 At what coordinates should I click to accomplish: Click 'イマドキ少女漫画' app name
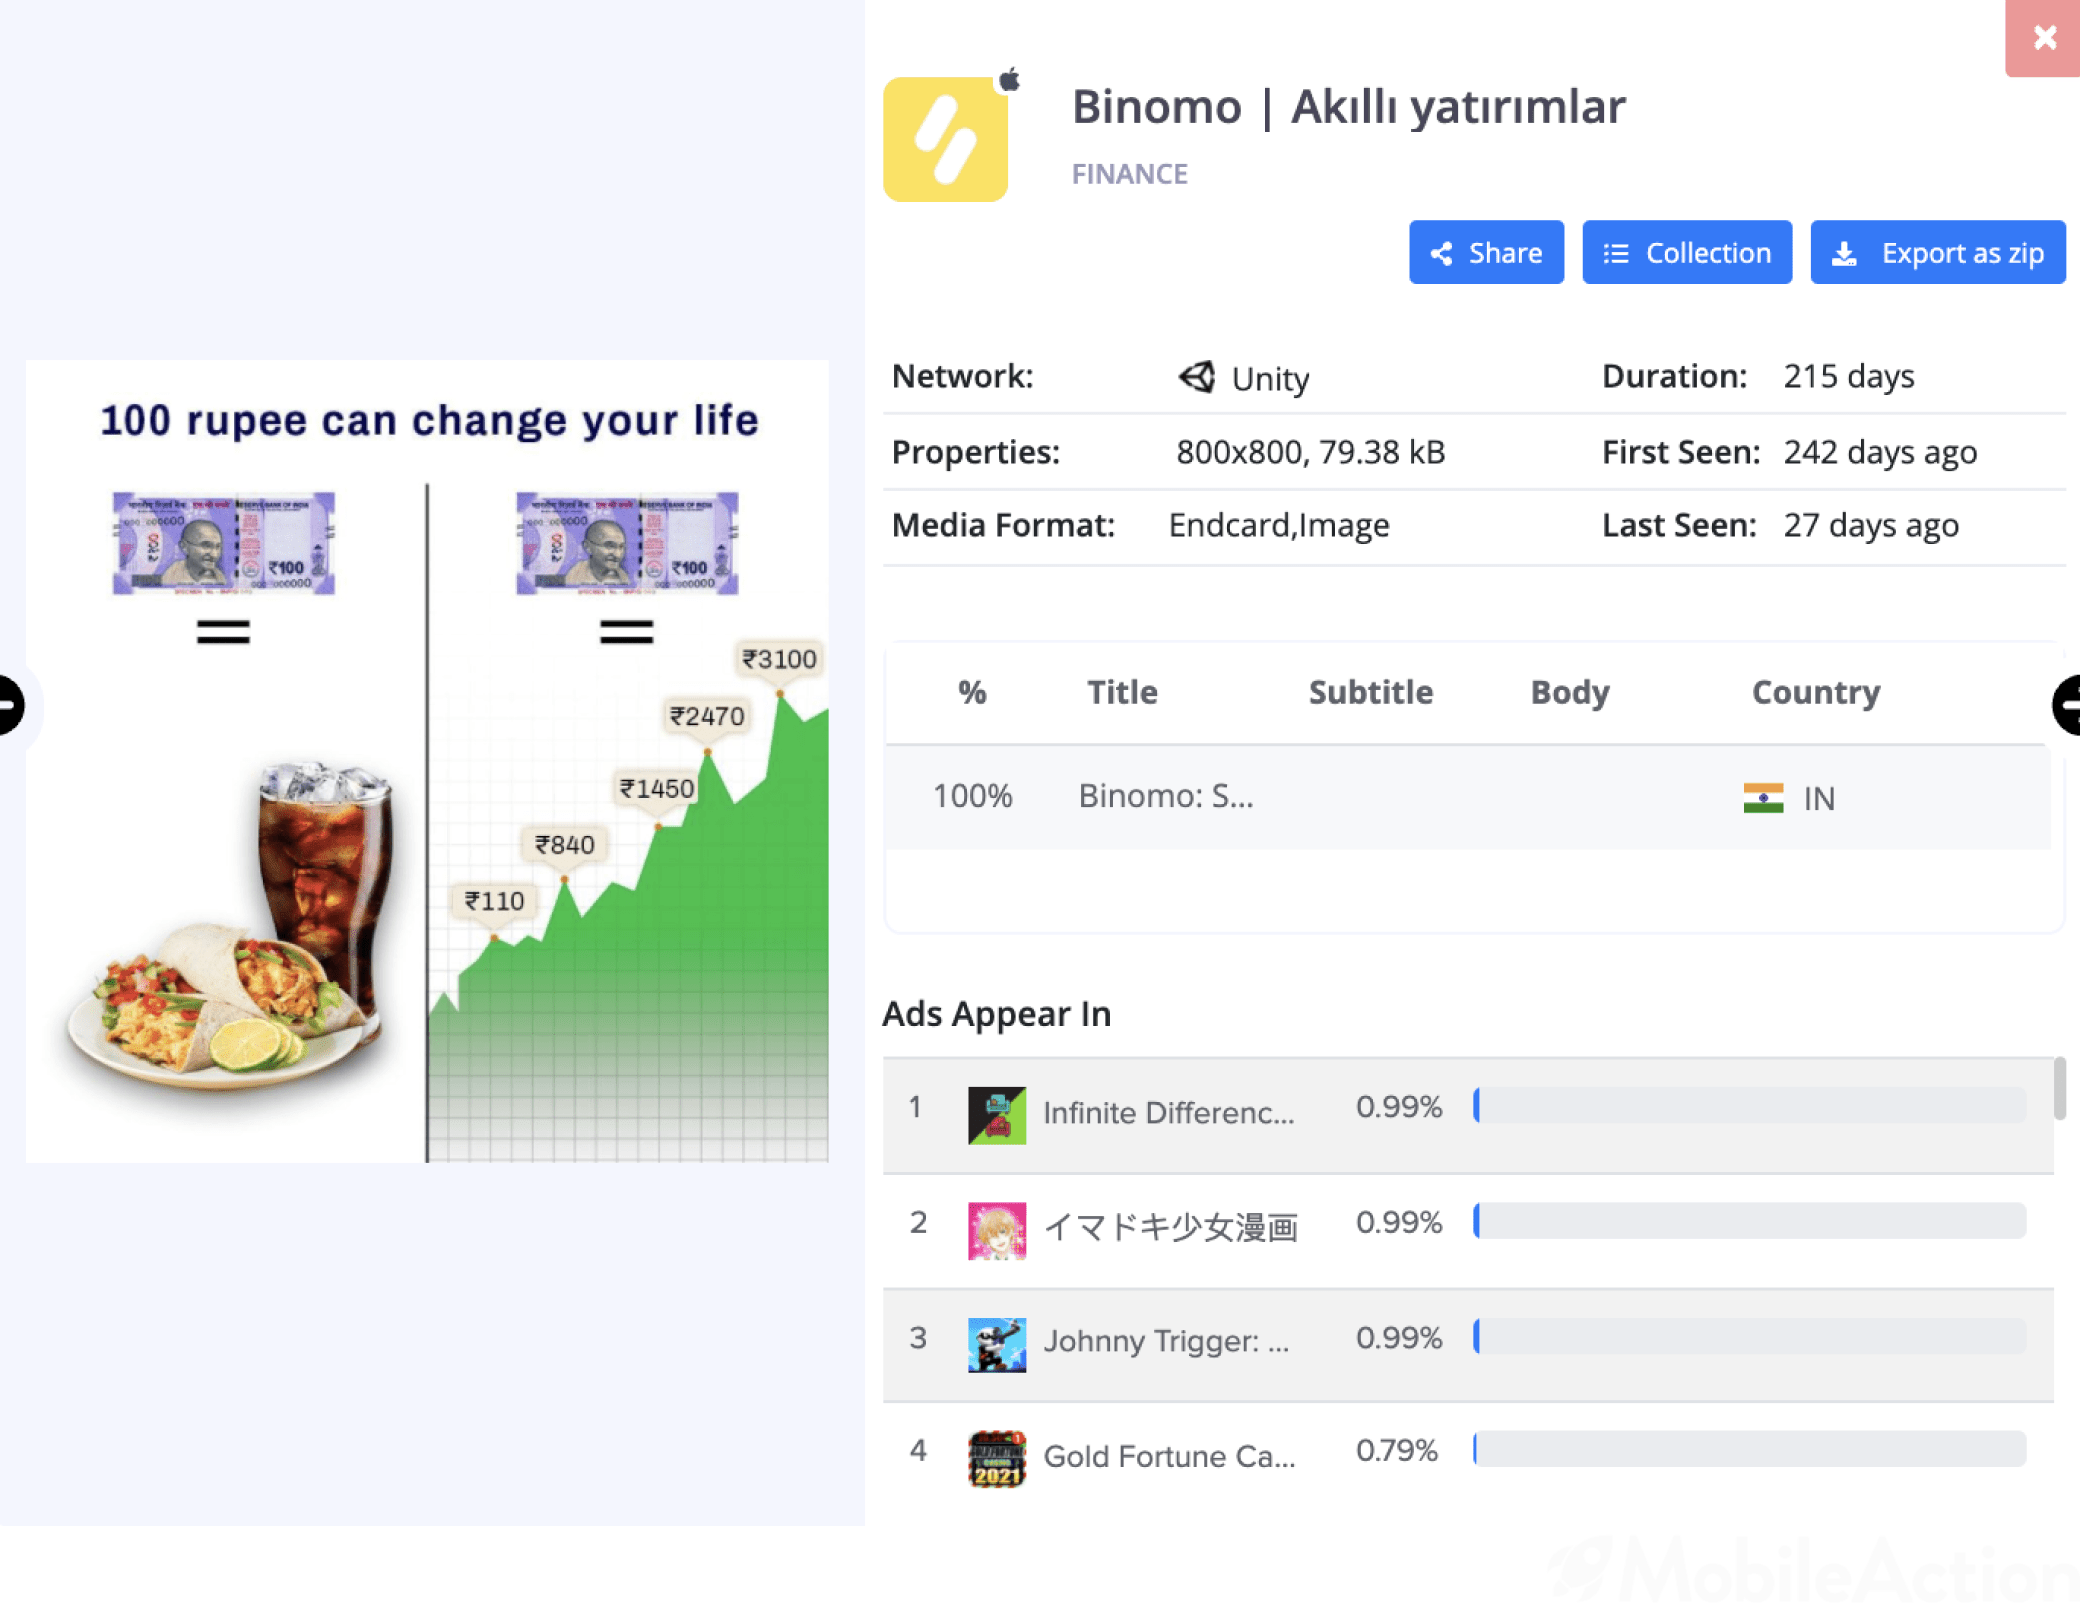(x=1170, y=1227)
